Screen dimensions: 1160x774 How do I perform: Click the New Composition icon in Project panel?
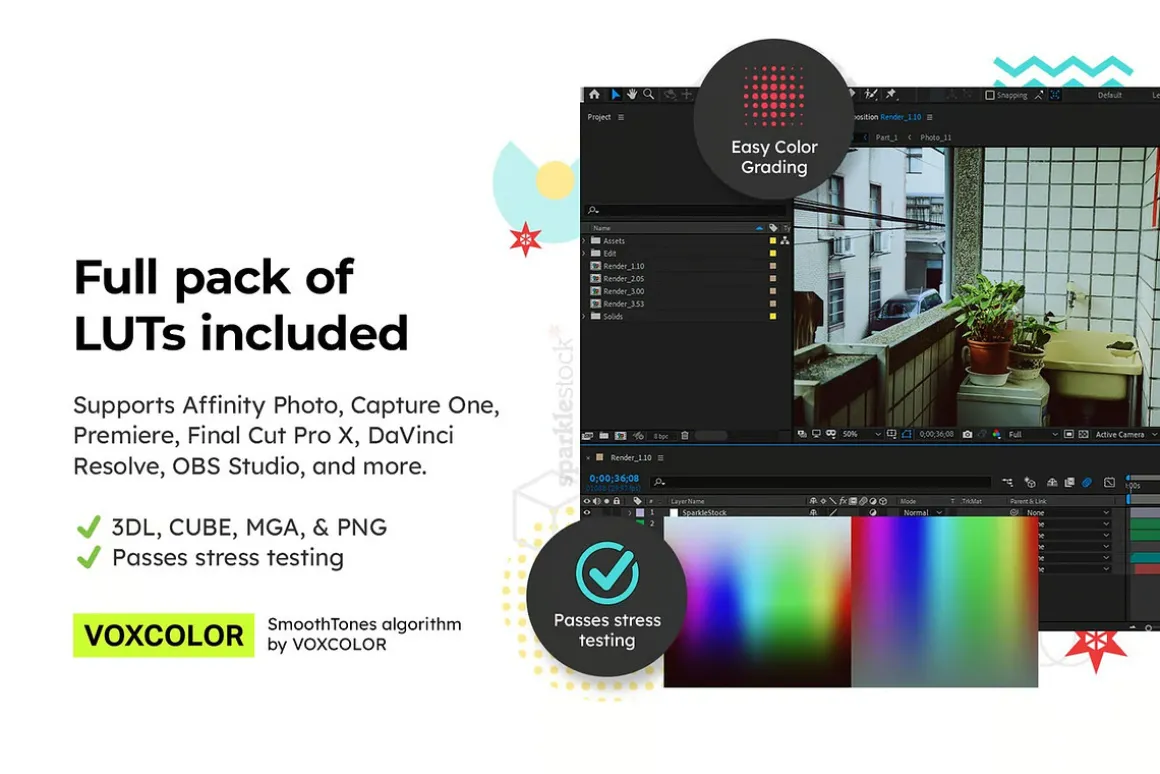(620, 435)
